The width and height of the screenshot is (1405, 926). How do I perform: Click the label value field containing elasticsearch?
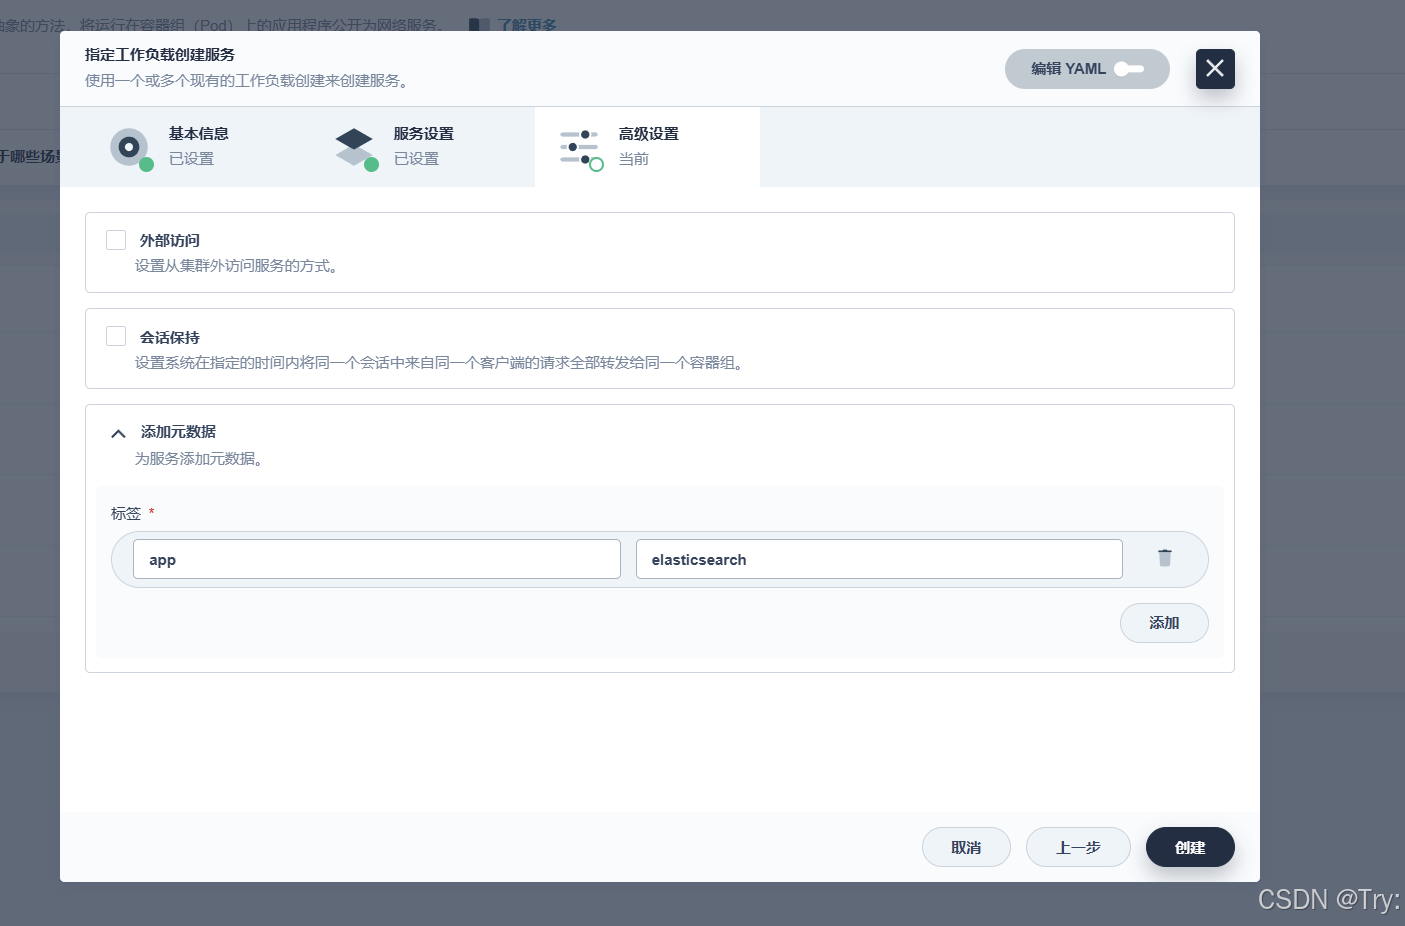point(879,559)
